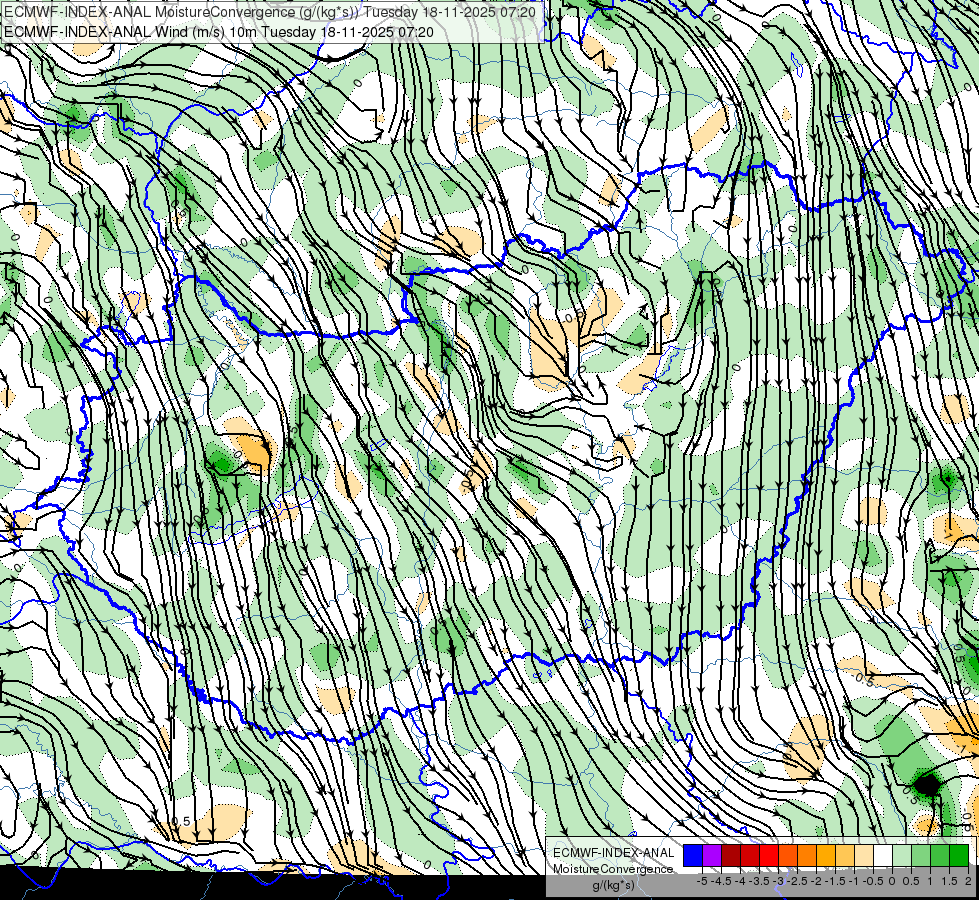Click the legend tick label -2.5
This screenshot has width=979, height=900.
pyautogui.click(x=797, y=881)
